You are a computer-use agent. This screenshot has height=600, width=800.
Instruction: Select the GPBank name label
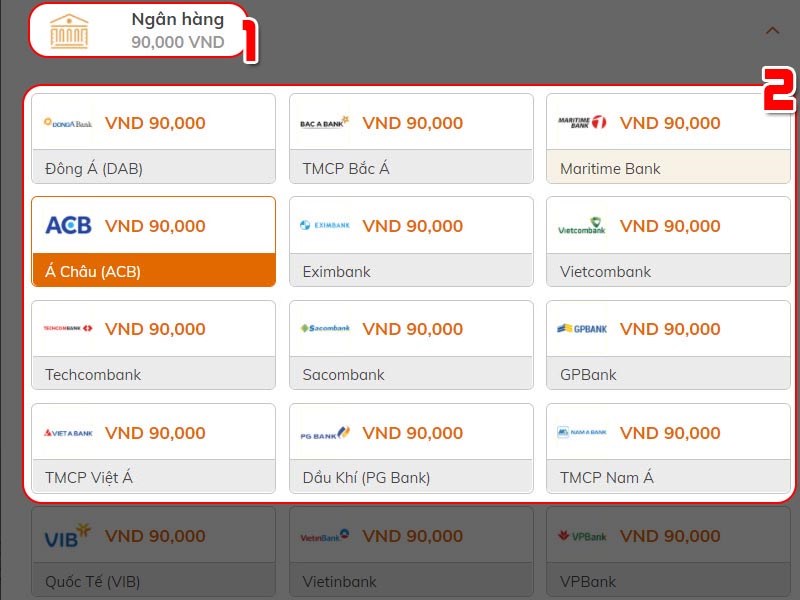click(x=588, y=374)
